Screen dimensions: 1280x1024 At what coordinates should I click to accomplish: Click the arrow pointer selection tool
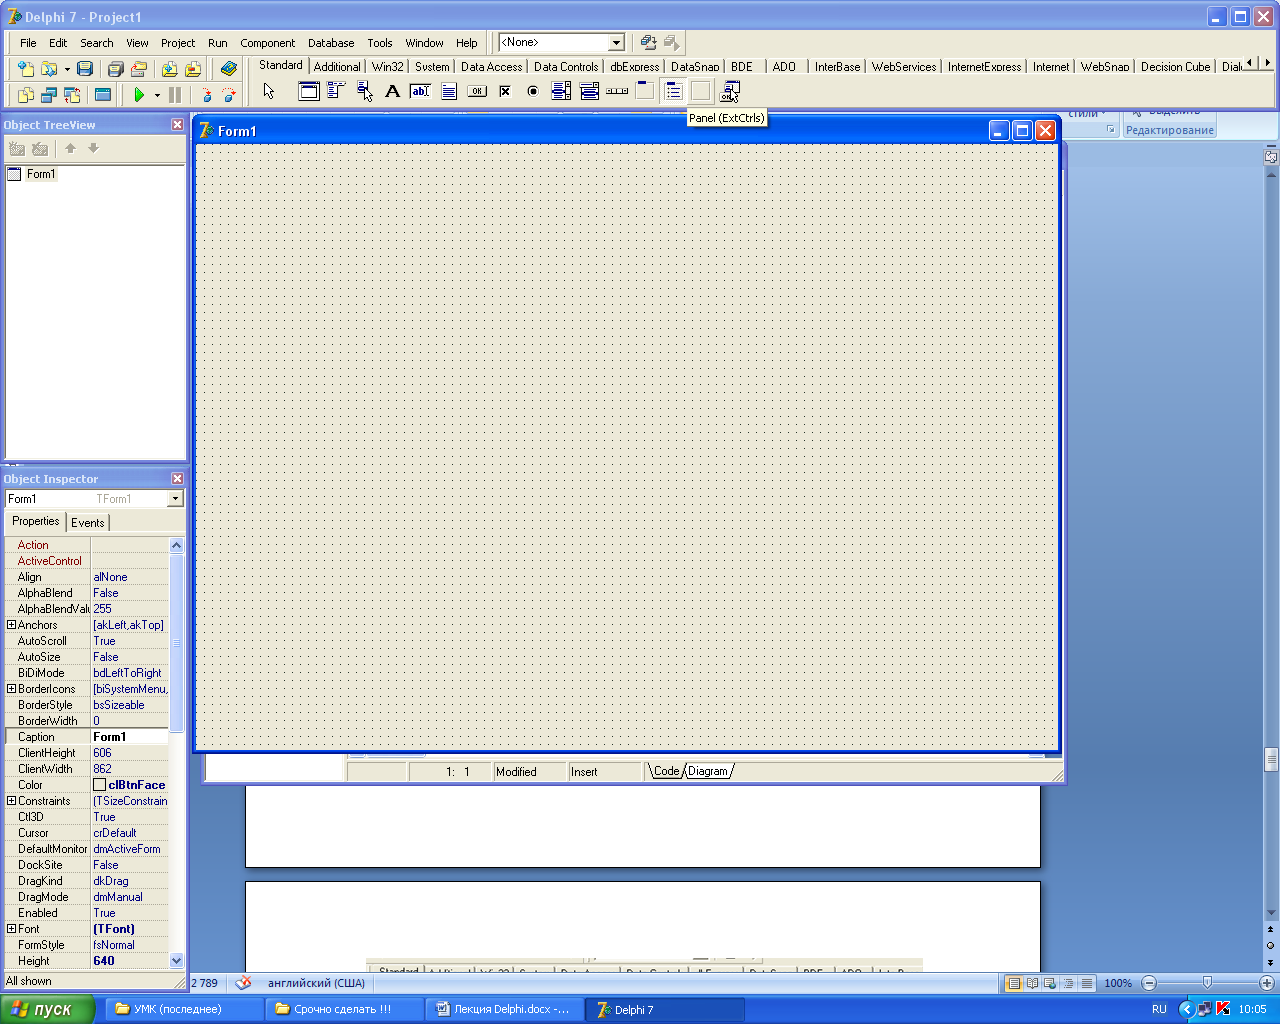[x=269, y=91]
